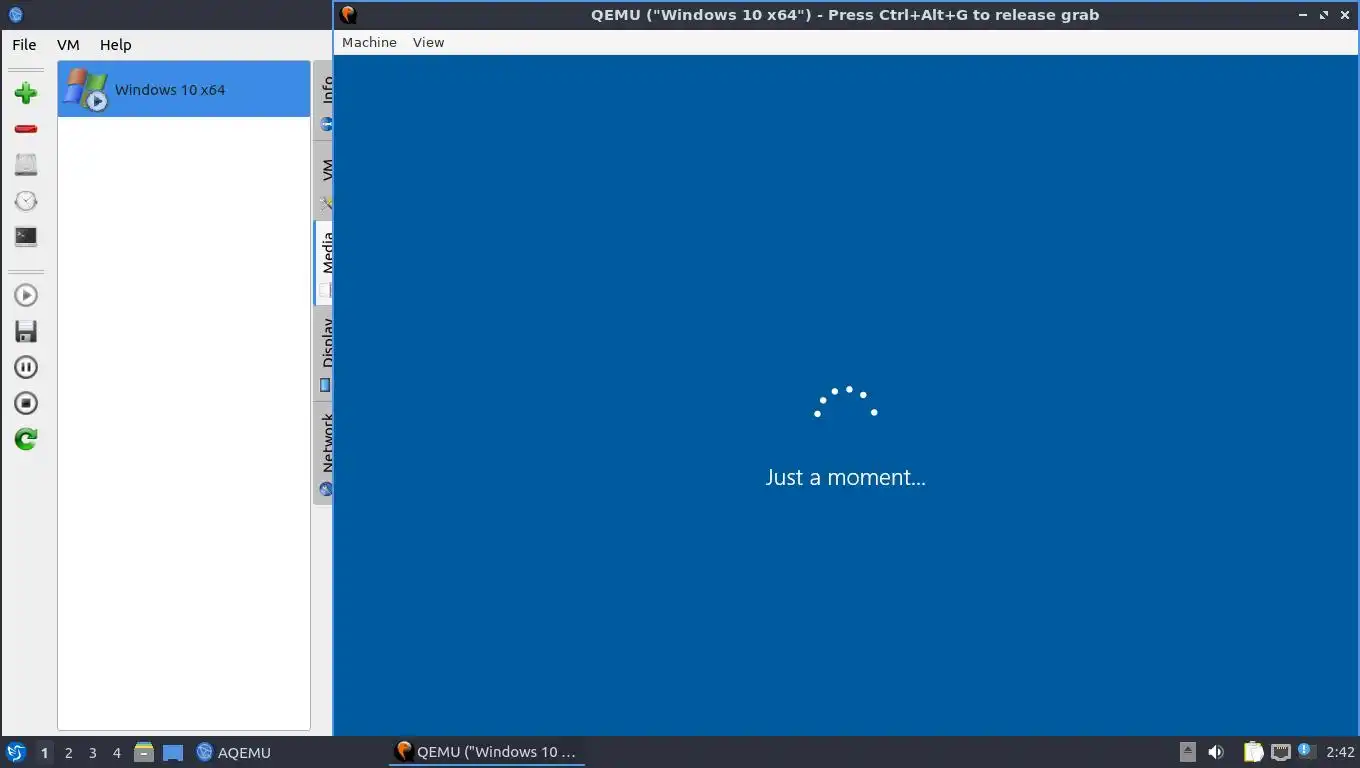The width and height of the screenshot is (1360, 768).
Task: Open the desktop start menu icon in taskbar
Action: pos(15,752)
